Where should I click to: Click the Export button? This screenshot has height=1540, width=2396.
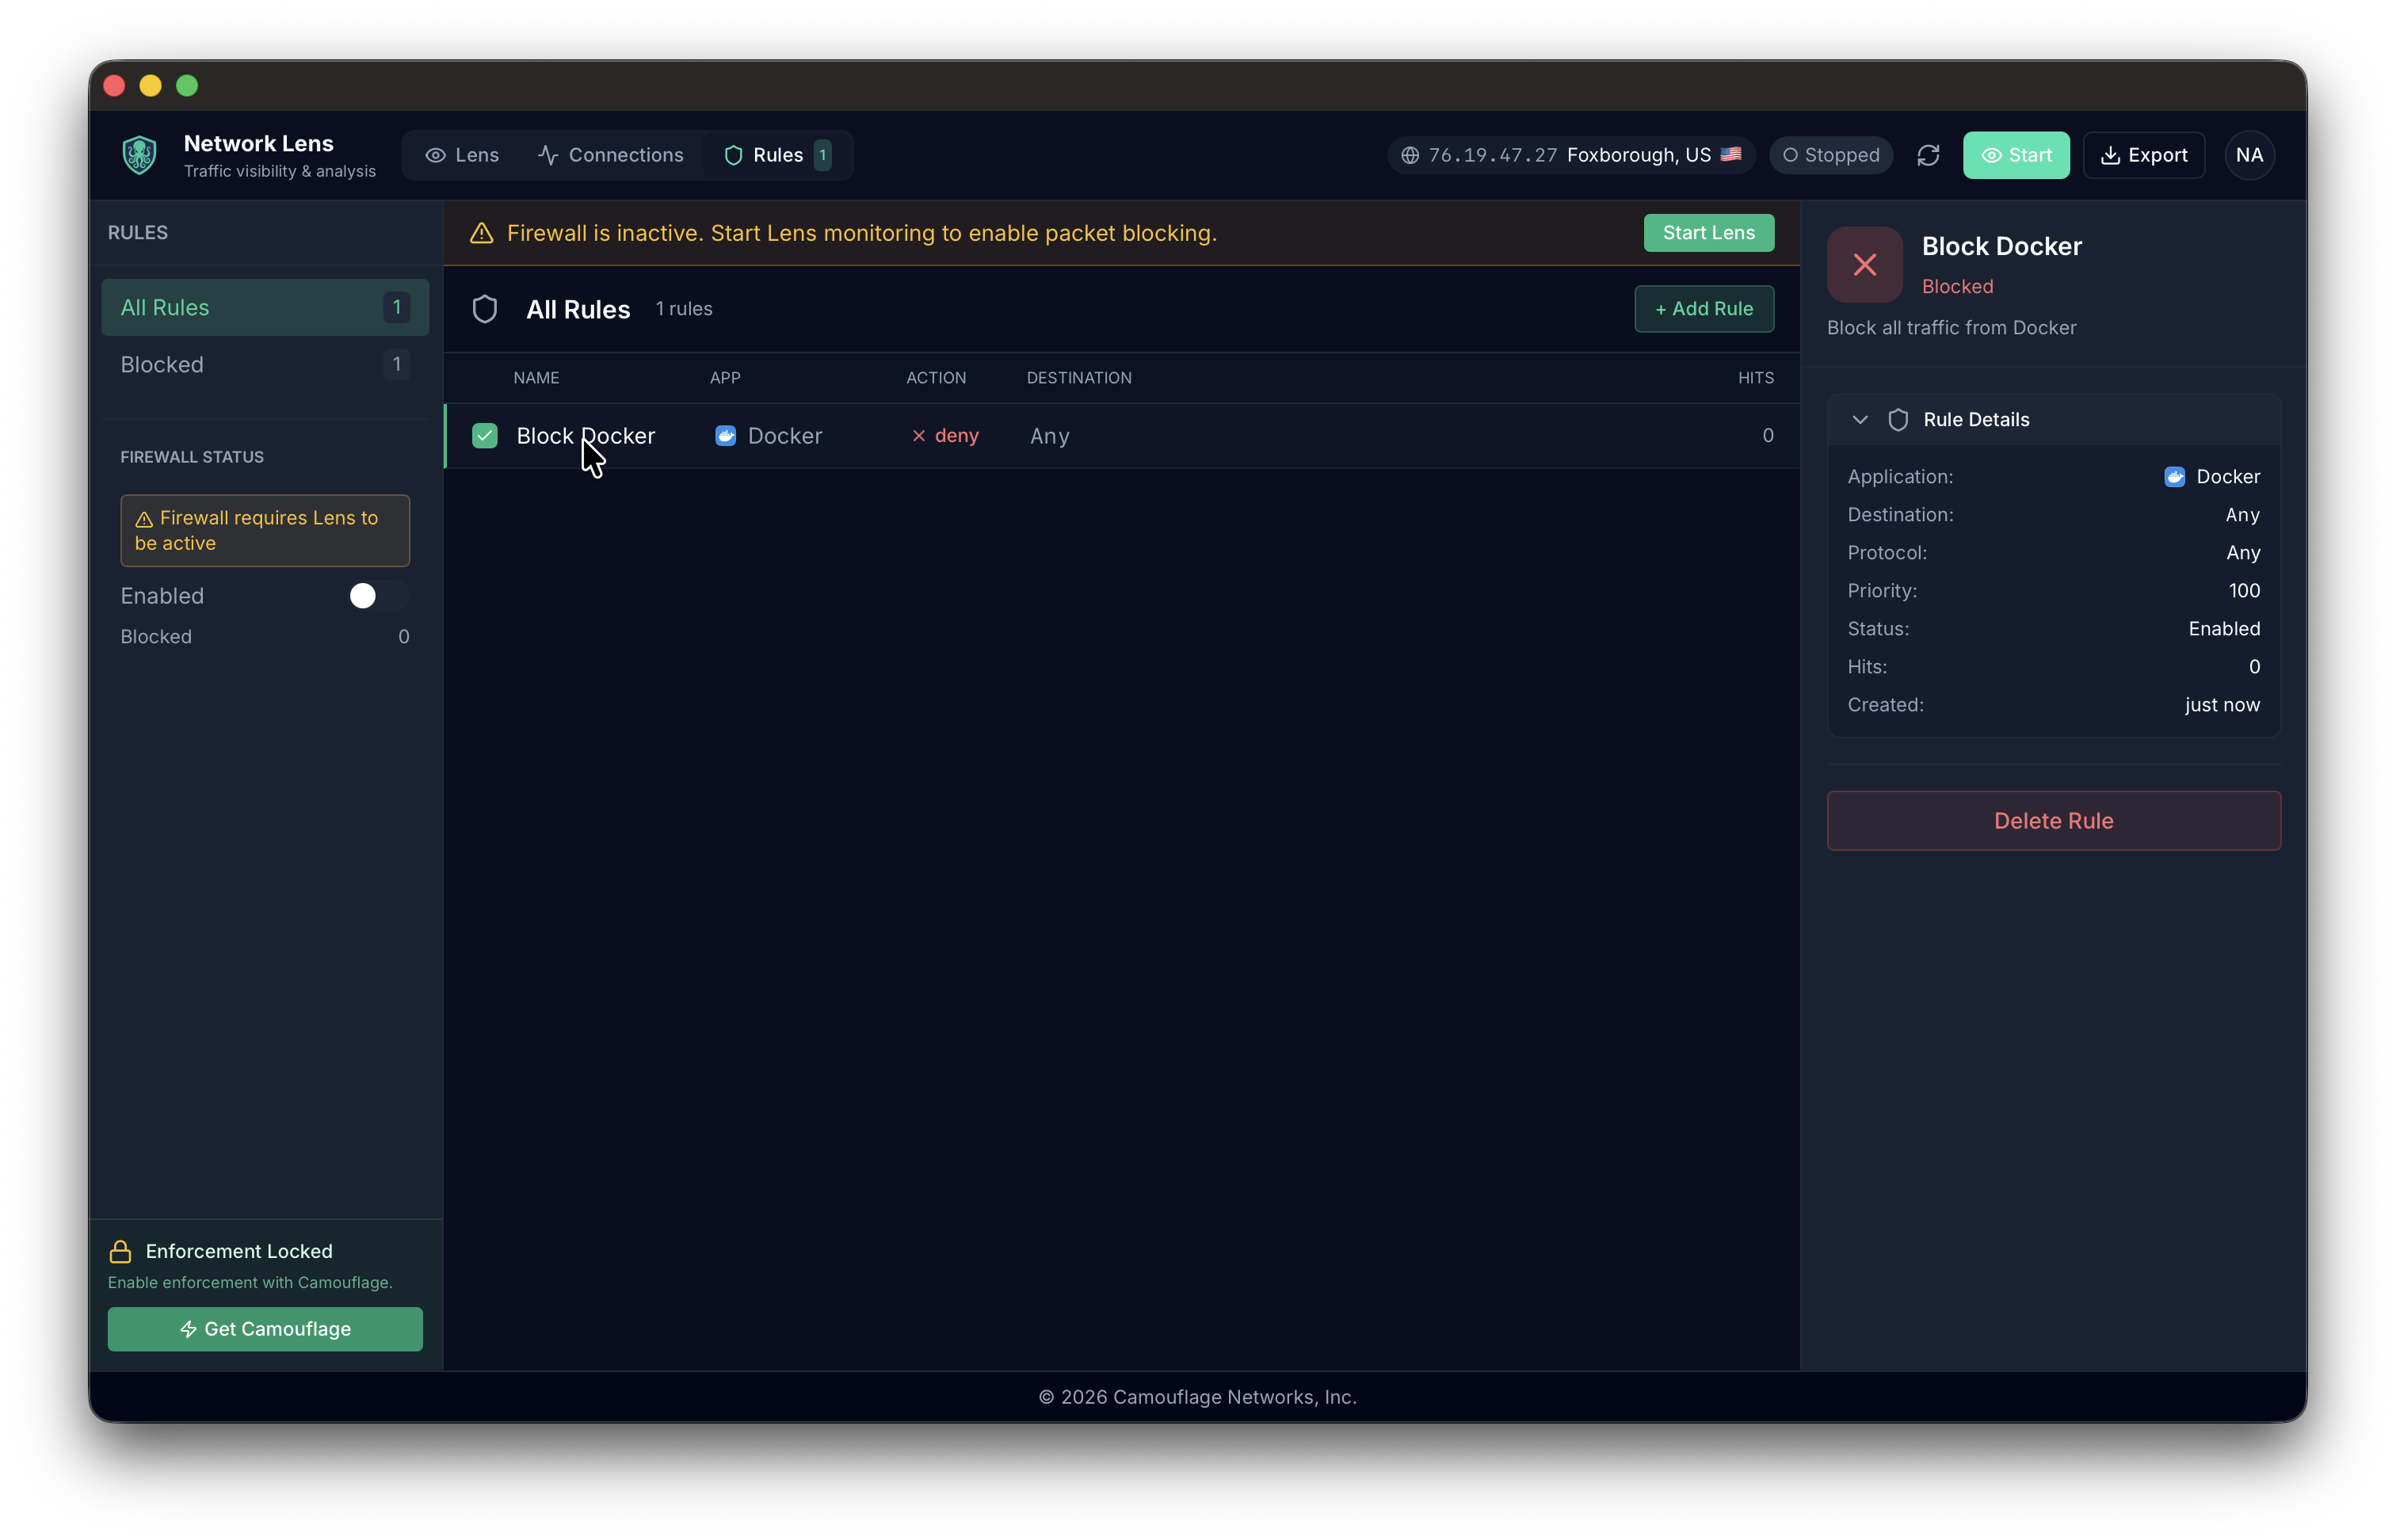click(2144, 155)
